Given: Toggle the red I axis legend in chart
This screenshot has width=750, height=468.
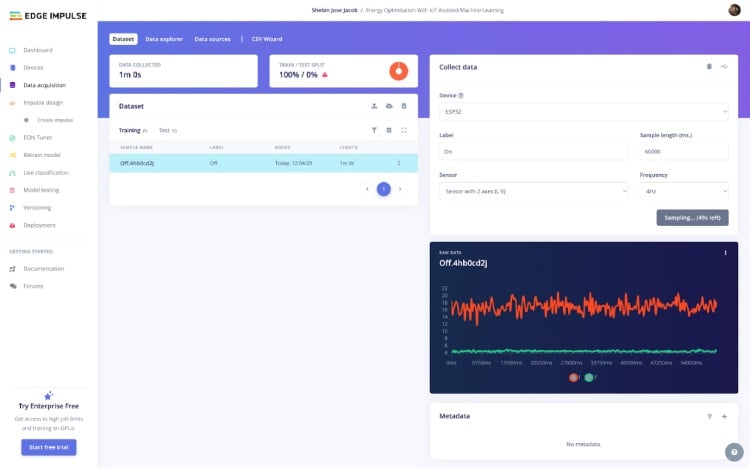Looking at the screenshot, I should tap(574, 377).
